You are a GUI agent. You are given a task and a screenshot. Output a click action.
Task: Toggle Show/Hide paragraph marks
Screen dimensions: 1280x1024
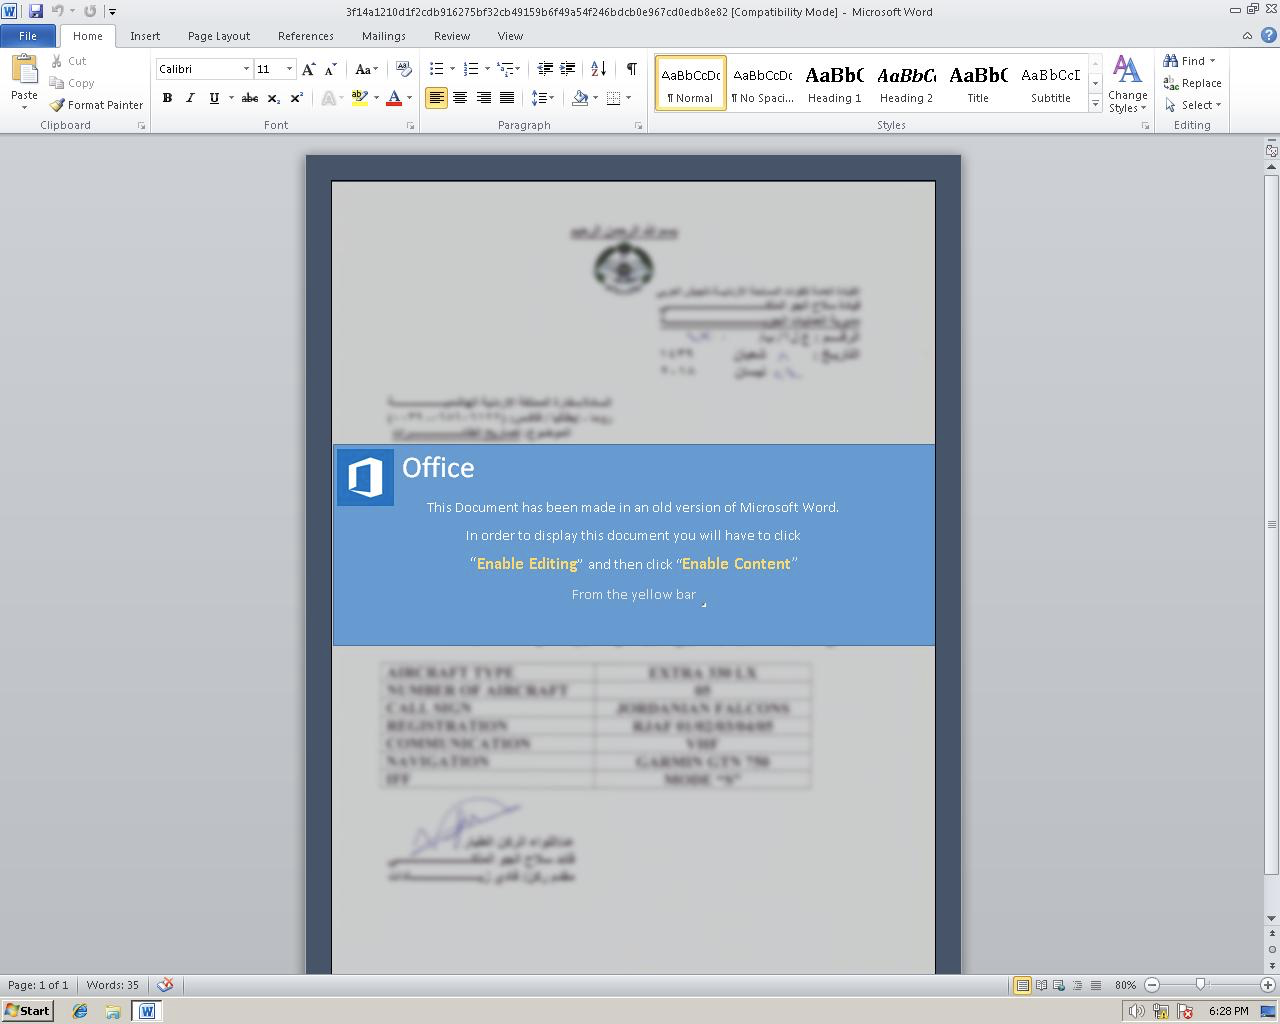point(631,69)
